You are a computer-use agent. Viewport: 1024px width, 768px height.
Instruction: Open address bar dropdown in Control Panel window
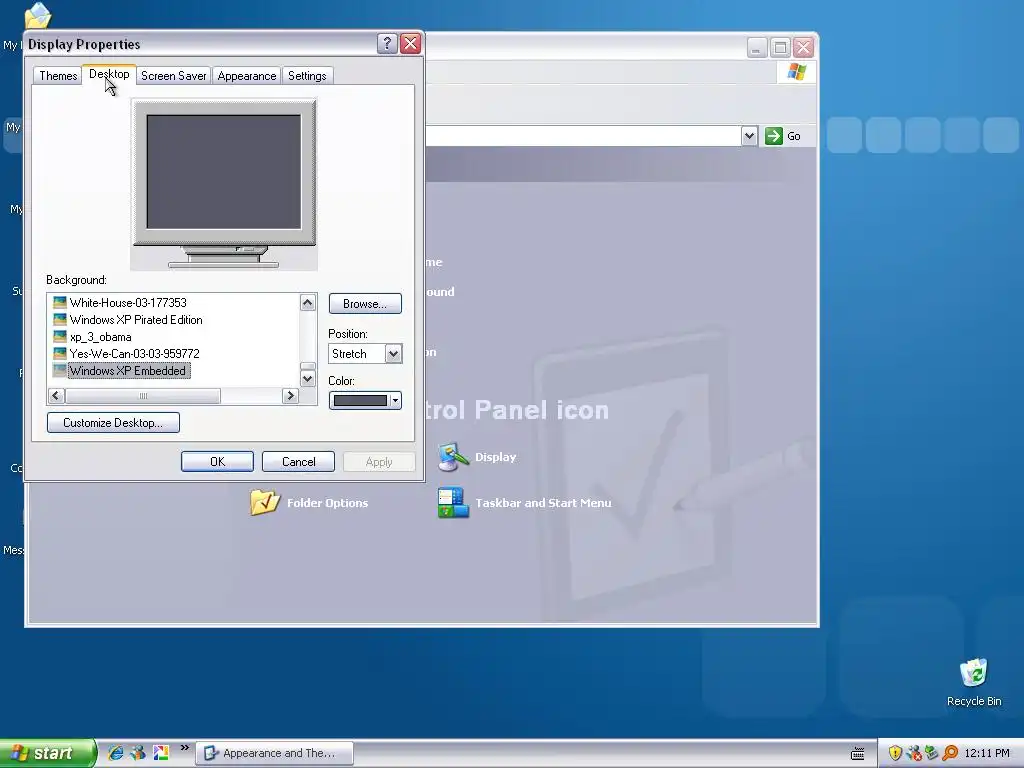750,136
